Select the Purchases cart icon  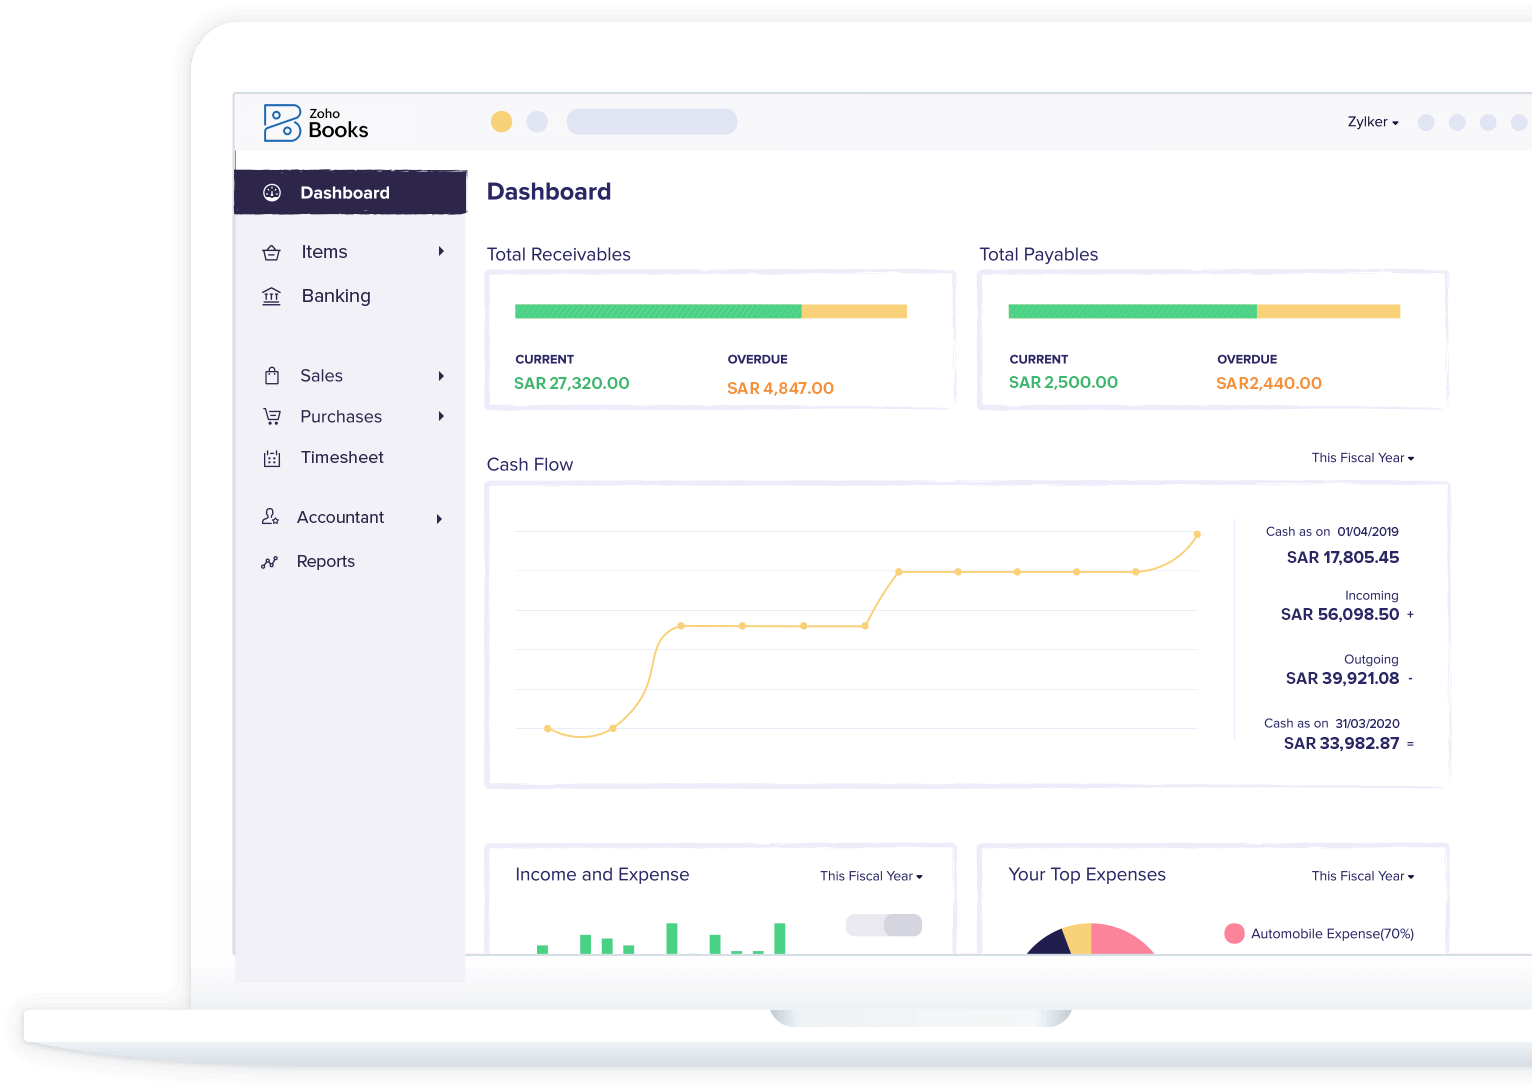pyautogui.click(x=271, y=416)
